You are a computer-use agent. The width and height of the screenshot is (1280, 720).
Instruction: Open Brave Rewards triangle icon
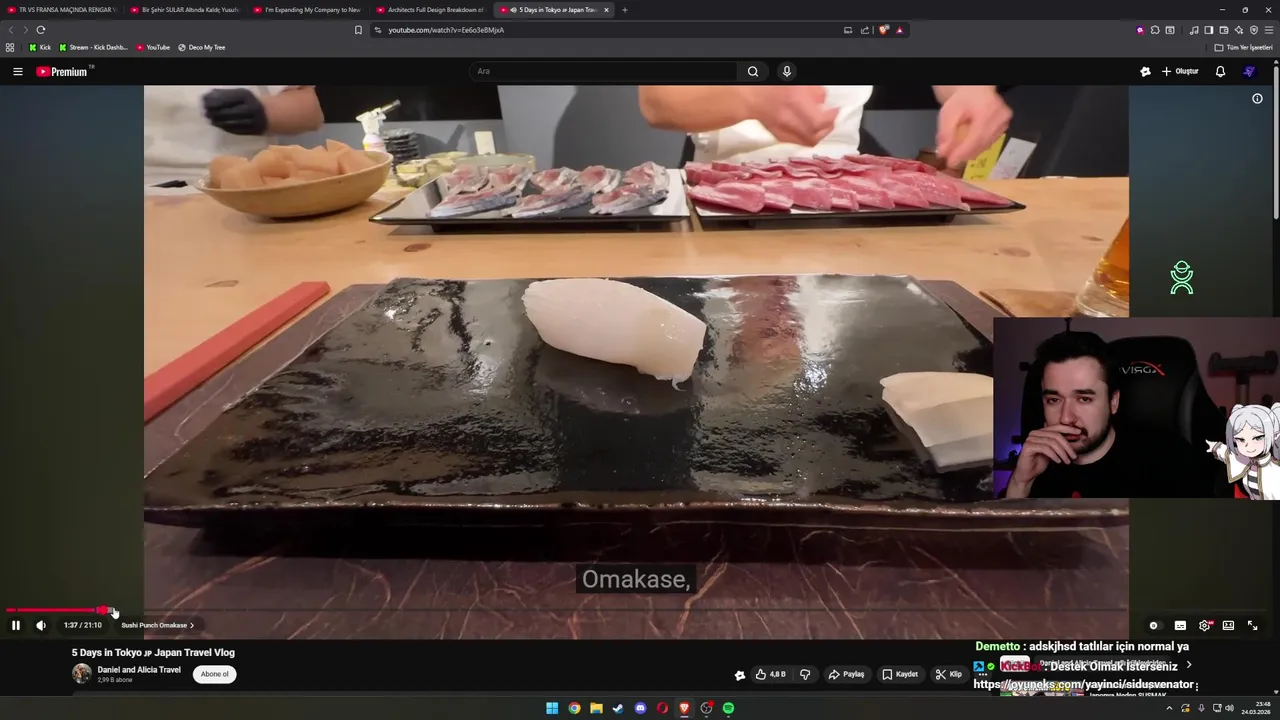[899, 30]
